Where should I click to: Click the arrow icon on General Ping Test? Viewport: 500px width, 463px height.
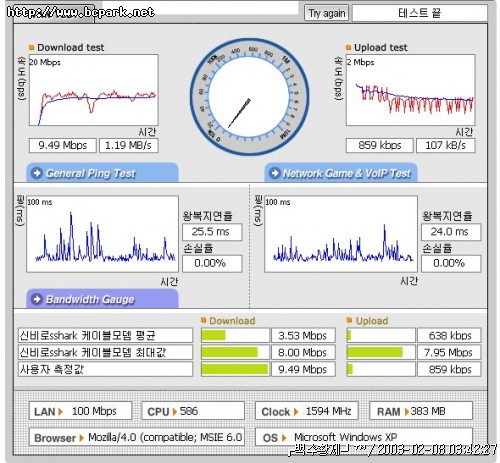coord(36,173)
